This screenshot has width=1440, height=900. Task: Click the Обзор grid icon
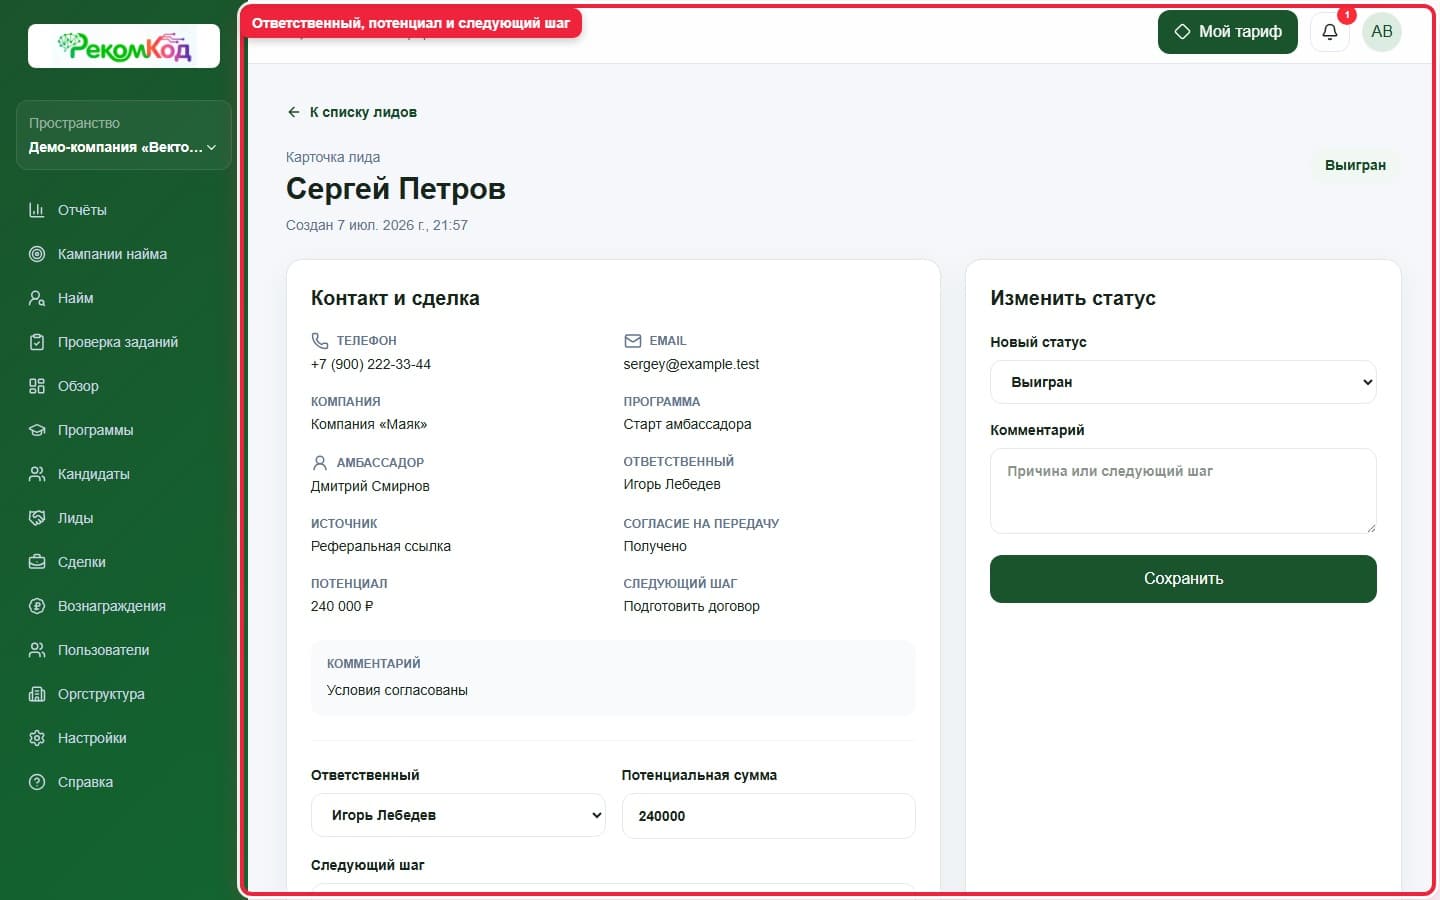(x=37, y=386)
